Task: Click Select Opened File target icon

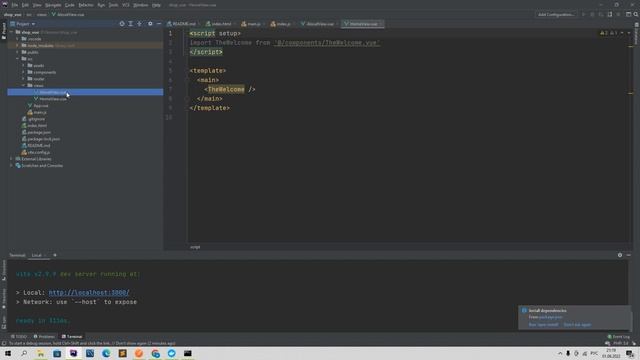Action: coord(122,24)
